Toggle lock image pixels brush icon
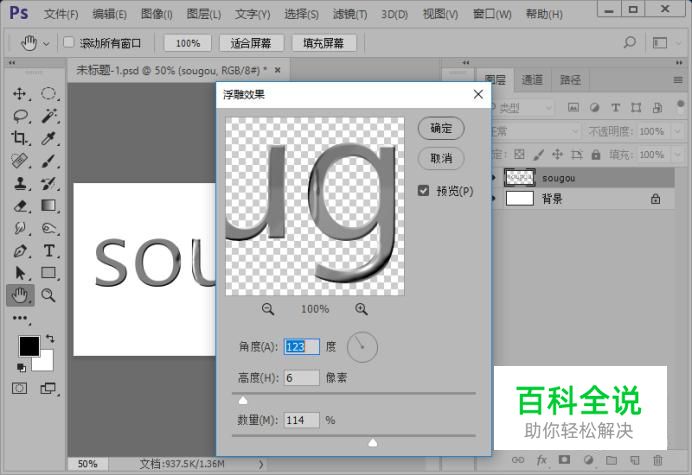Image resolution: width=692 pixels, height=475 pixels. click(x=538, y=155)
